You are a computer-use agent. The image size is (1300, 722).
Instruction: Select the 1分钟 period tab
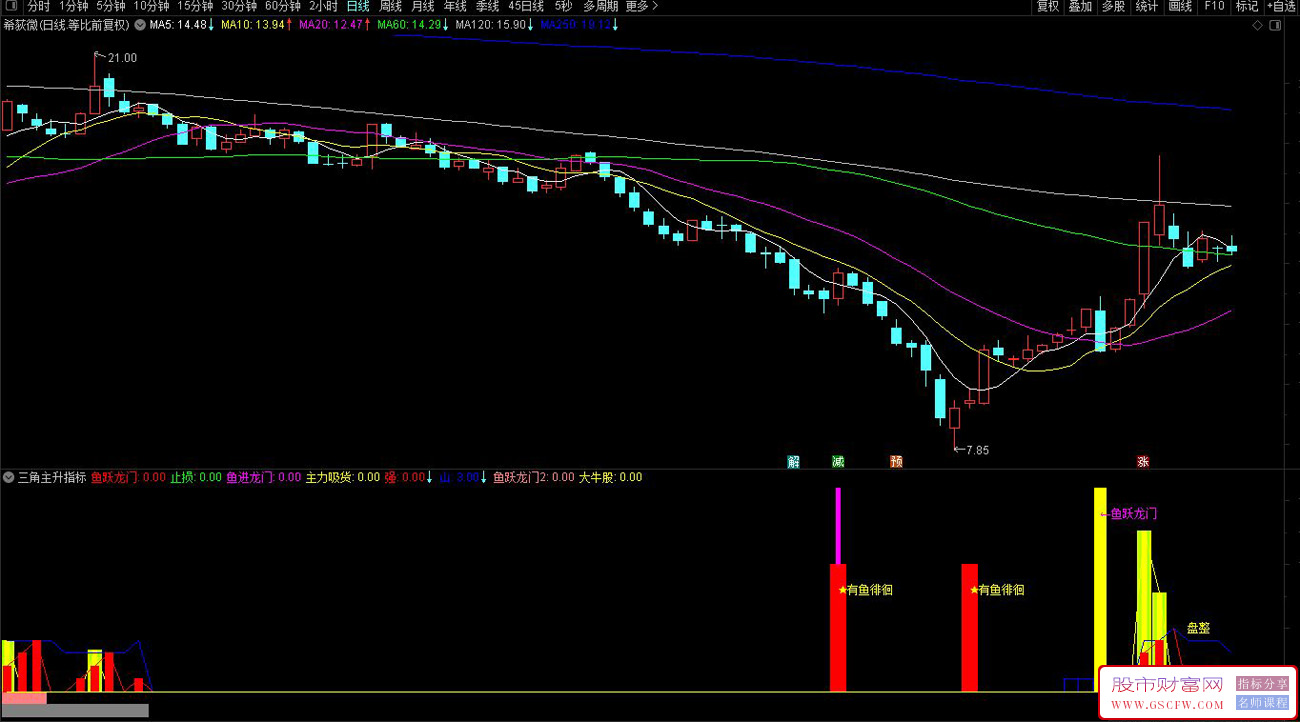pos(74,6)
